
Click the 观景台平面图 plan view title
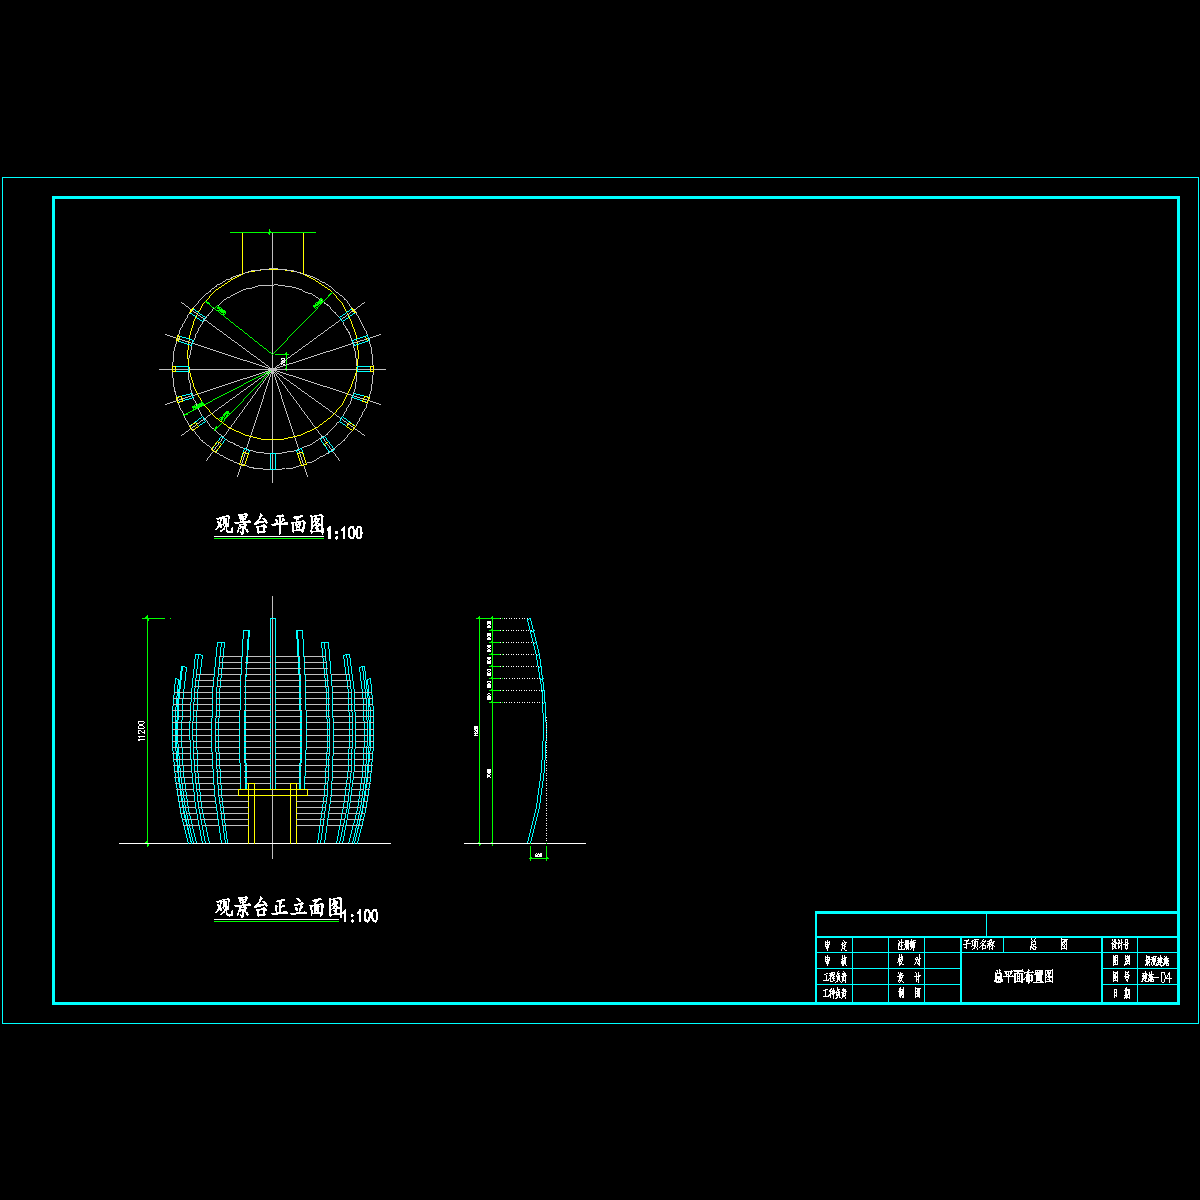pos(270,525)
